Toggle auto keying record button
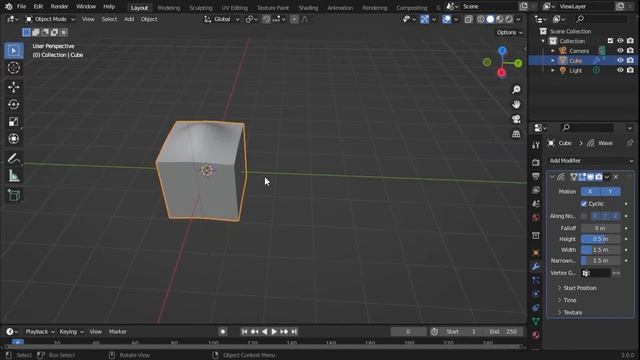This screenshot has width=640, height=360. pos(222,332)
